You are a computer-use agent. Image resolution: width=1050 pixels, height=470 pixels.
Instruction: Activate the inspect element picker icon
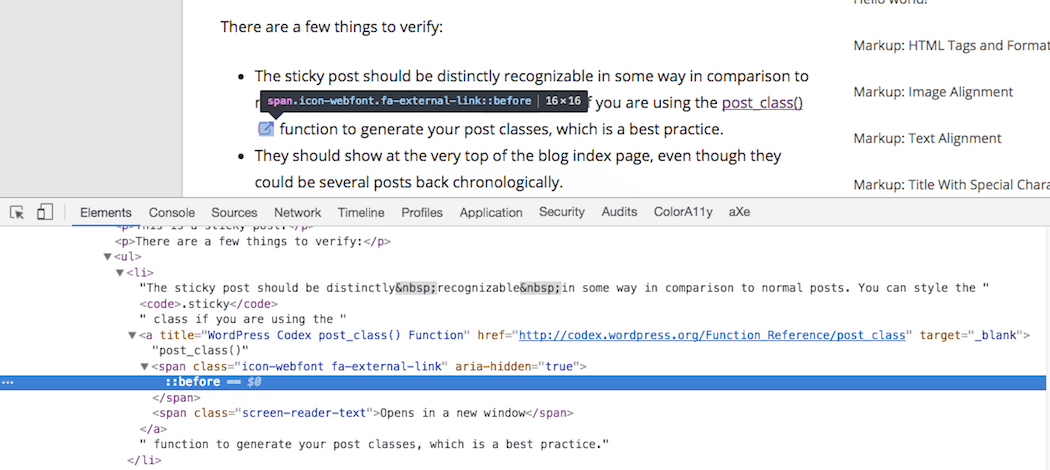tap(17, 212)
